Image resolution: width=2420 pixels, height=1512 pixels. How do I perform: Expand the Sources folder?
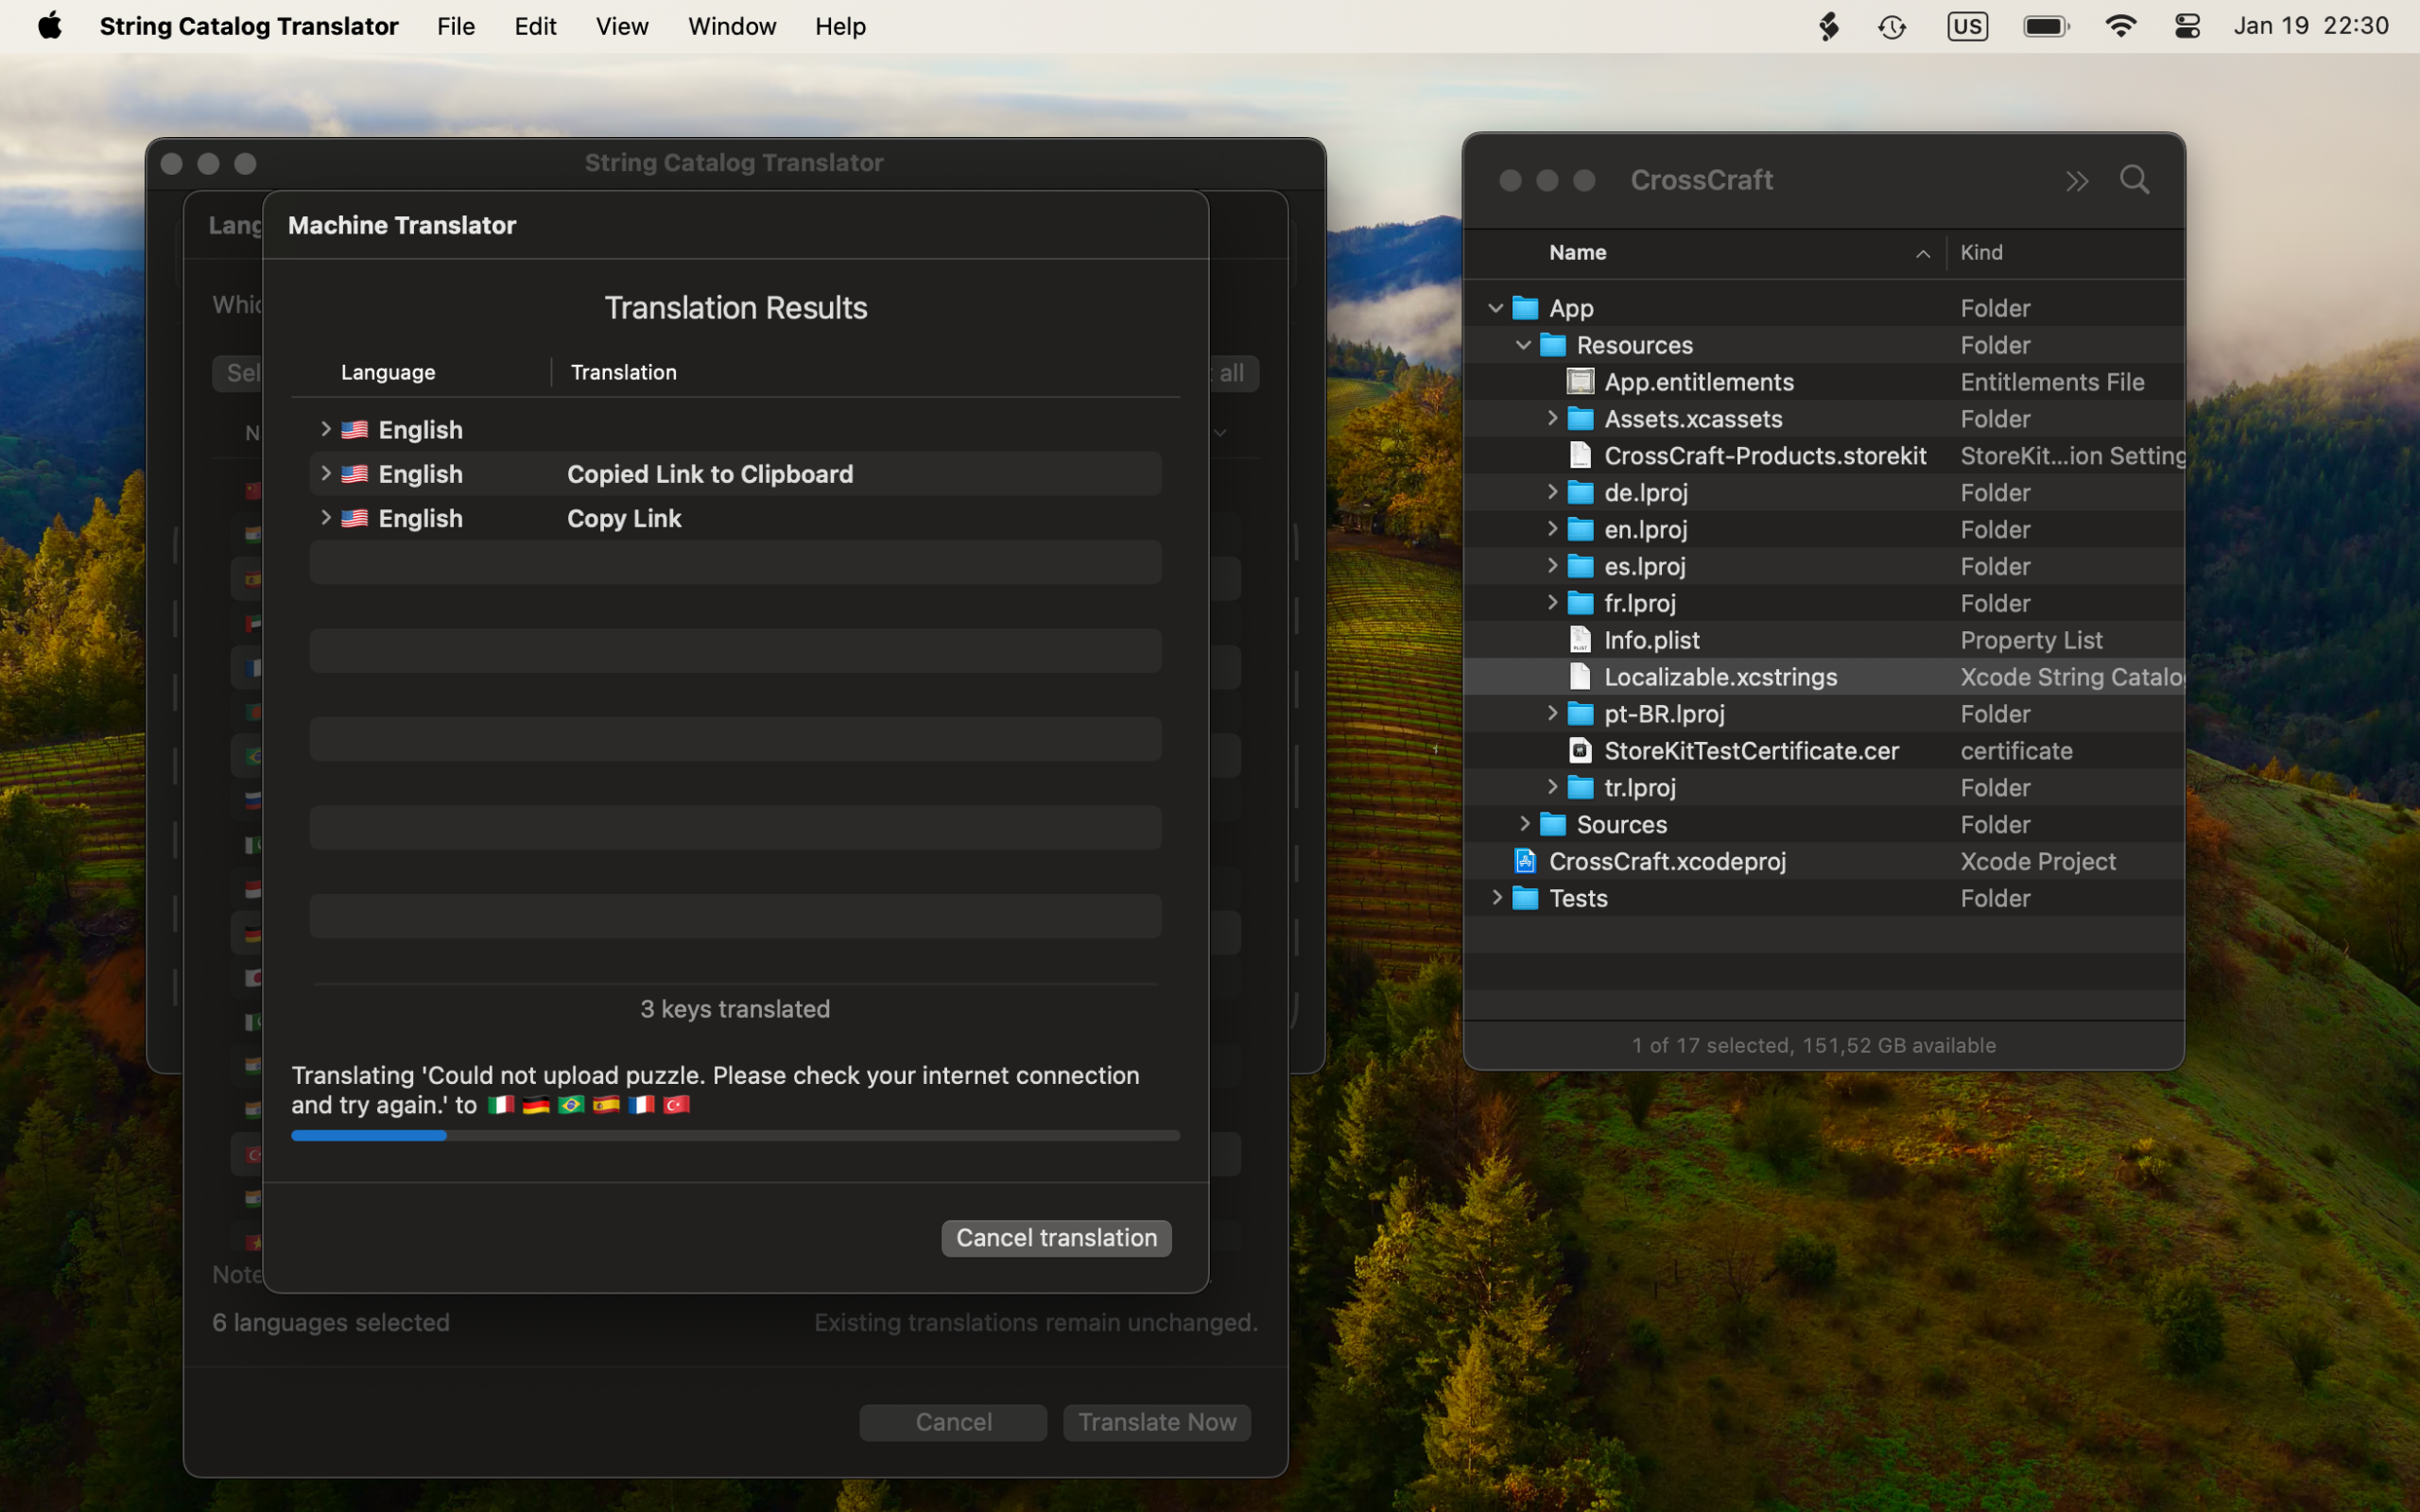point(1524,824)
